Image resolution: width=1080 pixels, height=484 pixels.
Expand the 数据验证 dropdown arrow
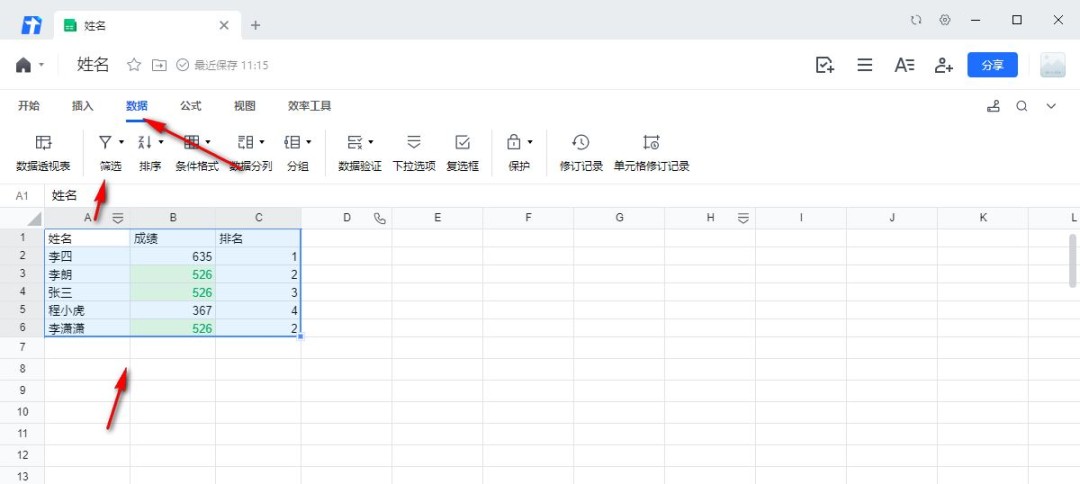pos(371,143)
